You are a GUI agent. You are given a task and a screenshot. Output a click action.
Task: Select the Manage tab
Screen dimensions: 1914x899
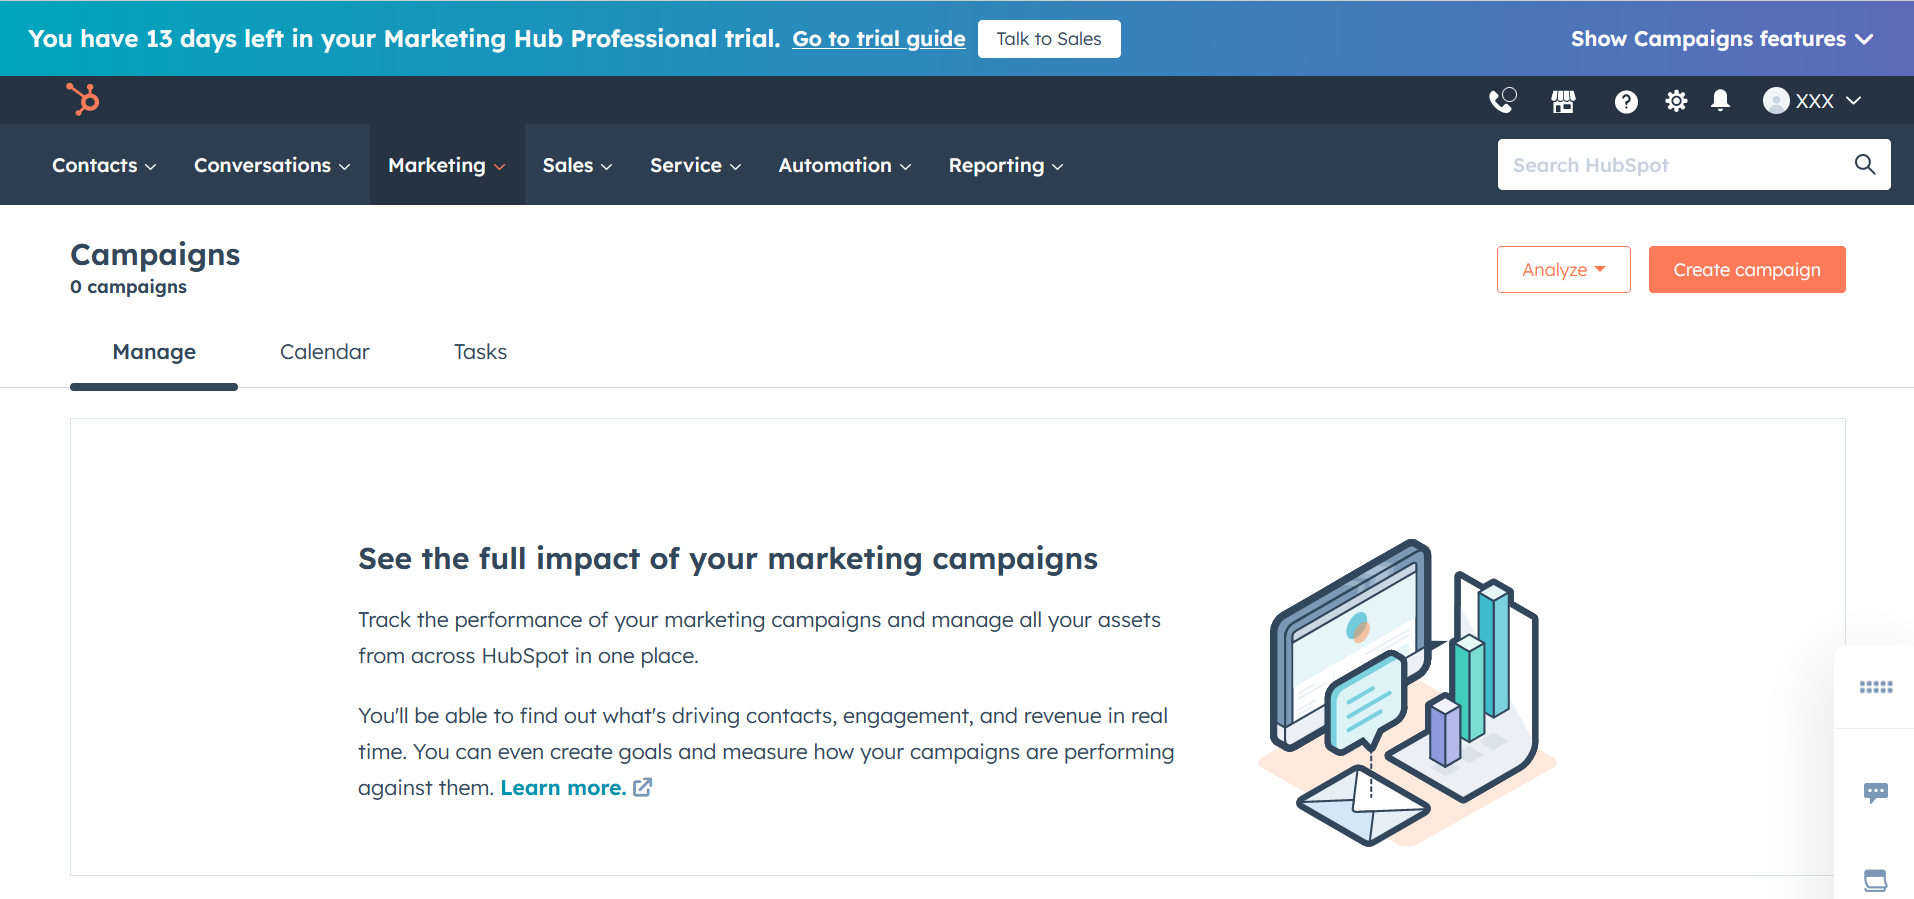point(154,352)
